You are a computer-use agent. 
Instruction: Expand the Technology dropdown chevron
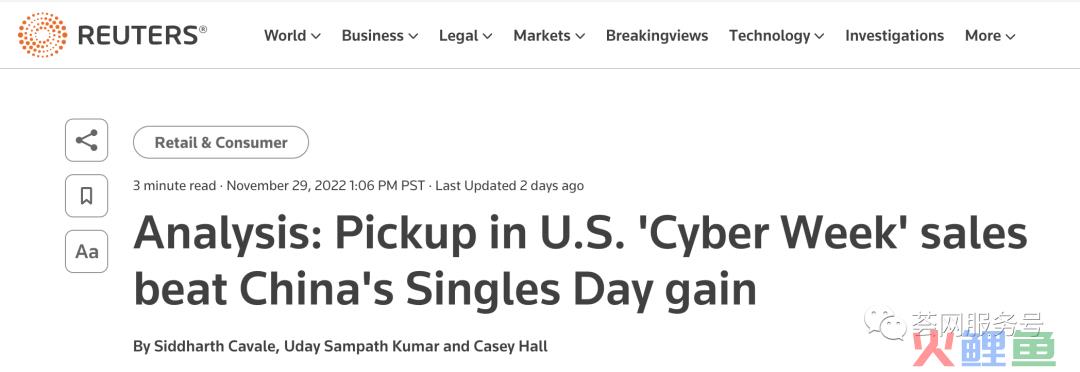pyautogui.click(x=819, y=37)
